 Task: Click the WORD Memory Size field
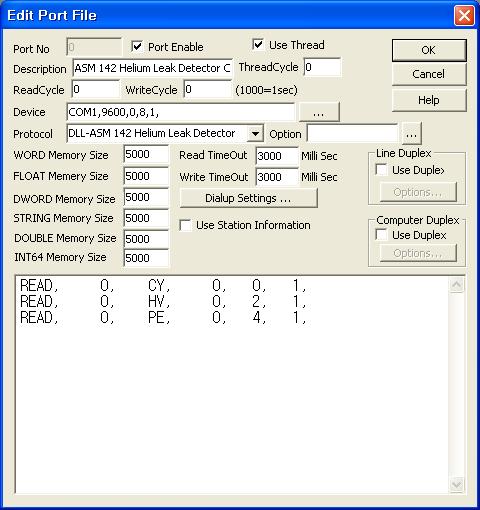[x=146, y=154]
